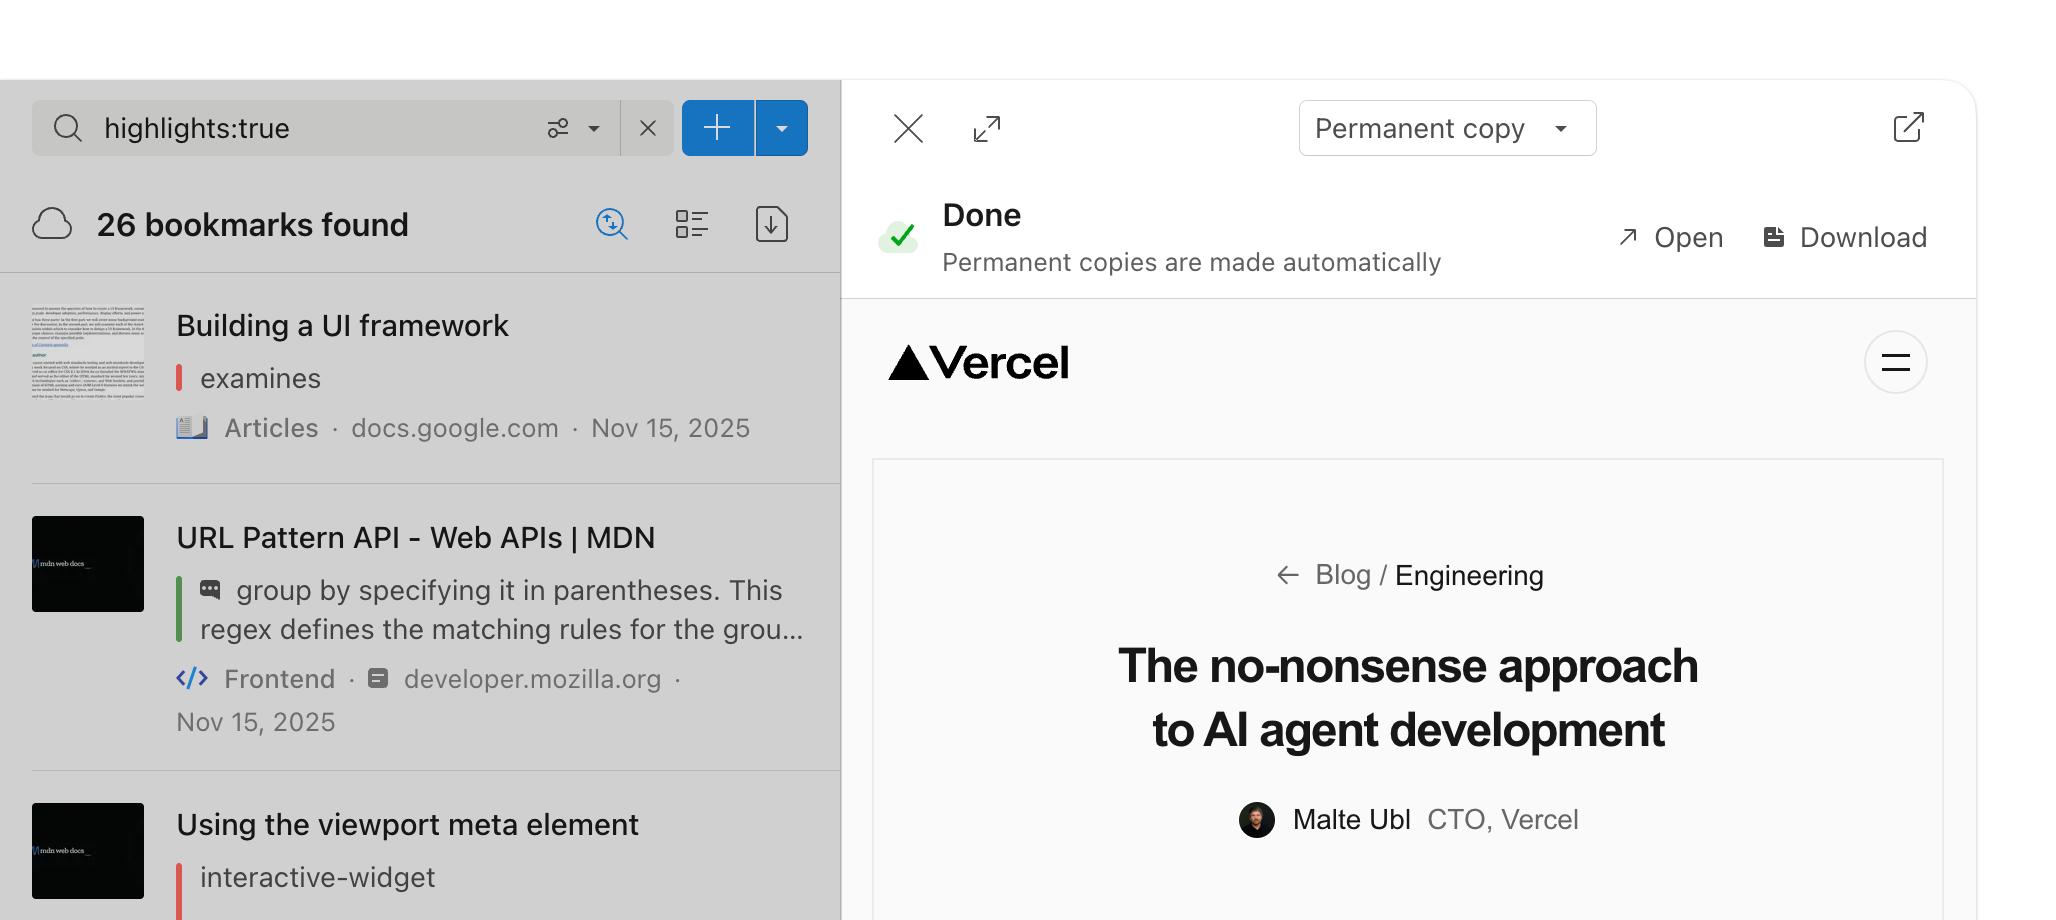Open bookmark in external browser icon
2056x920 pixels.
coord(1908,128)
